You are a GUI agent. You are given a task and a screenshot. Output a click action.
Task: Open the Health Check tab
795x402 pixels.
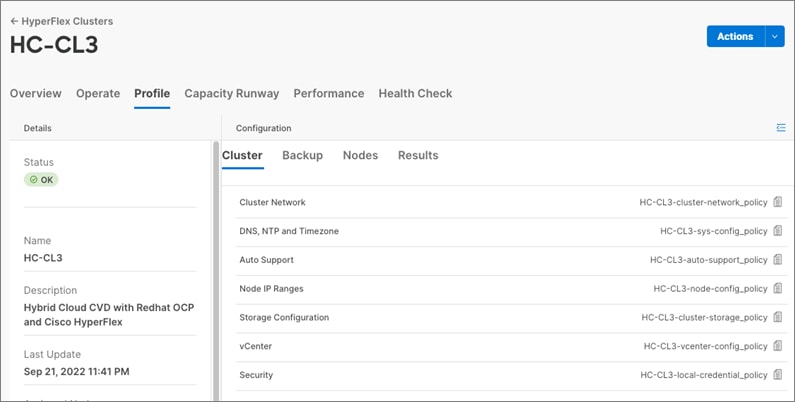tap(415, 94)
